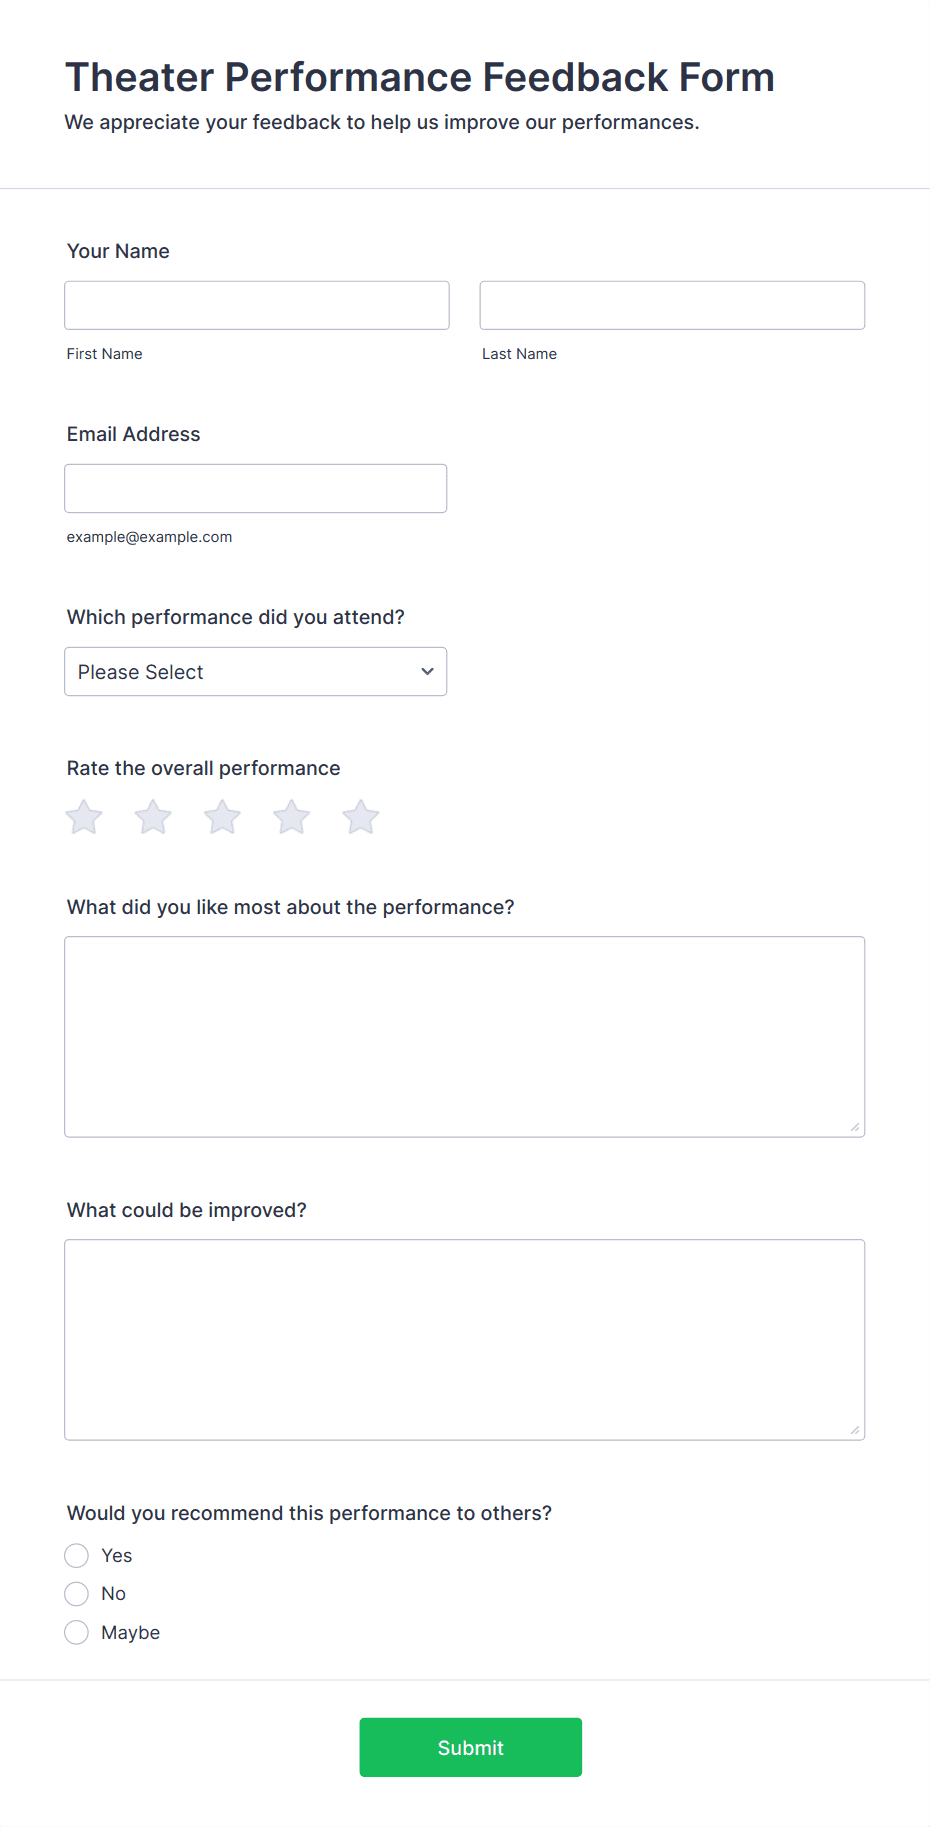Screen dimensions: 930x1827
Task: Click the 'Which performance did you attend?' label
Action: (x=236, y=617)
